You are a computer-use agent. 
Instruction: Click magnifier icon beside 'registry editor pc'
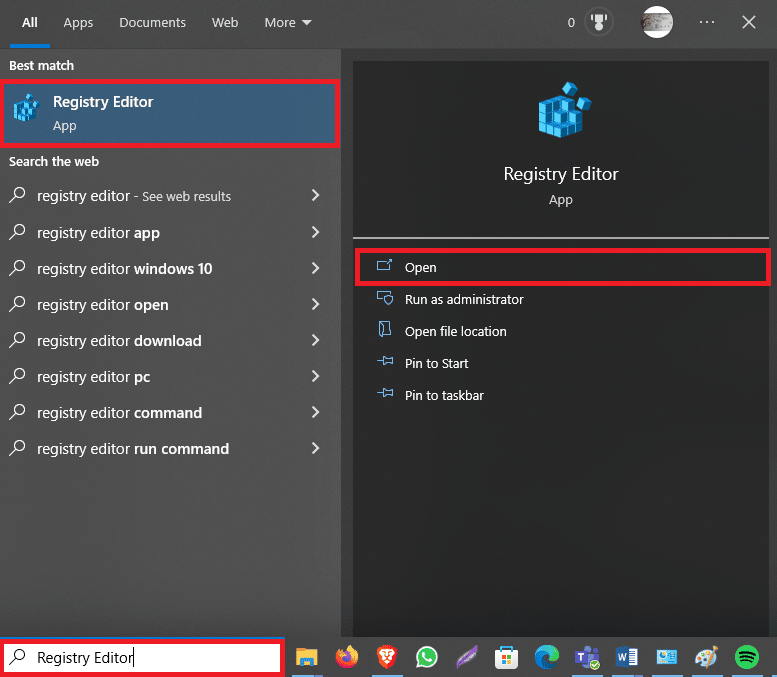[x=17, y=376]
